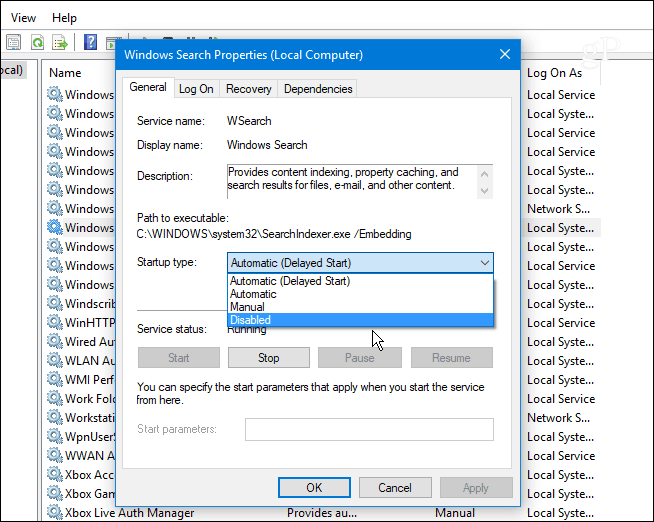This screenshot has height=522, width=654.
Task: Click the gear icon beside the WinHTTP service
Action: (55, 322)
